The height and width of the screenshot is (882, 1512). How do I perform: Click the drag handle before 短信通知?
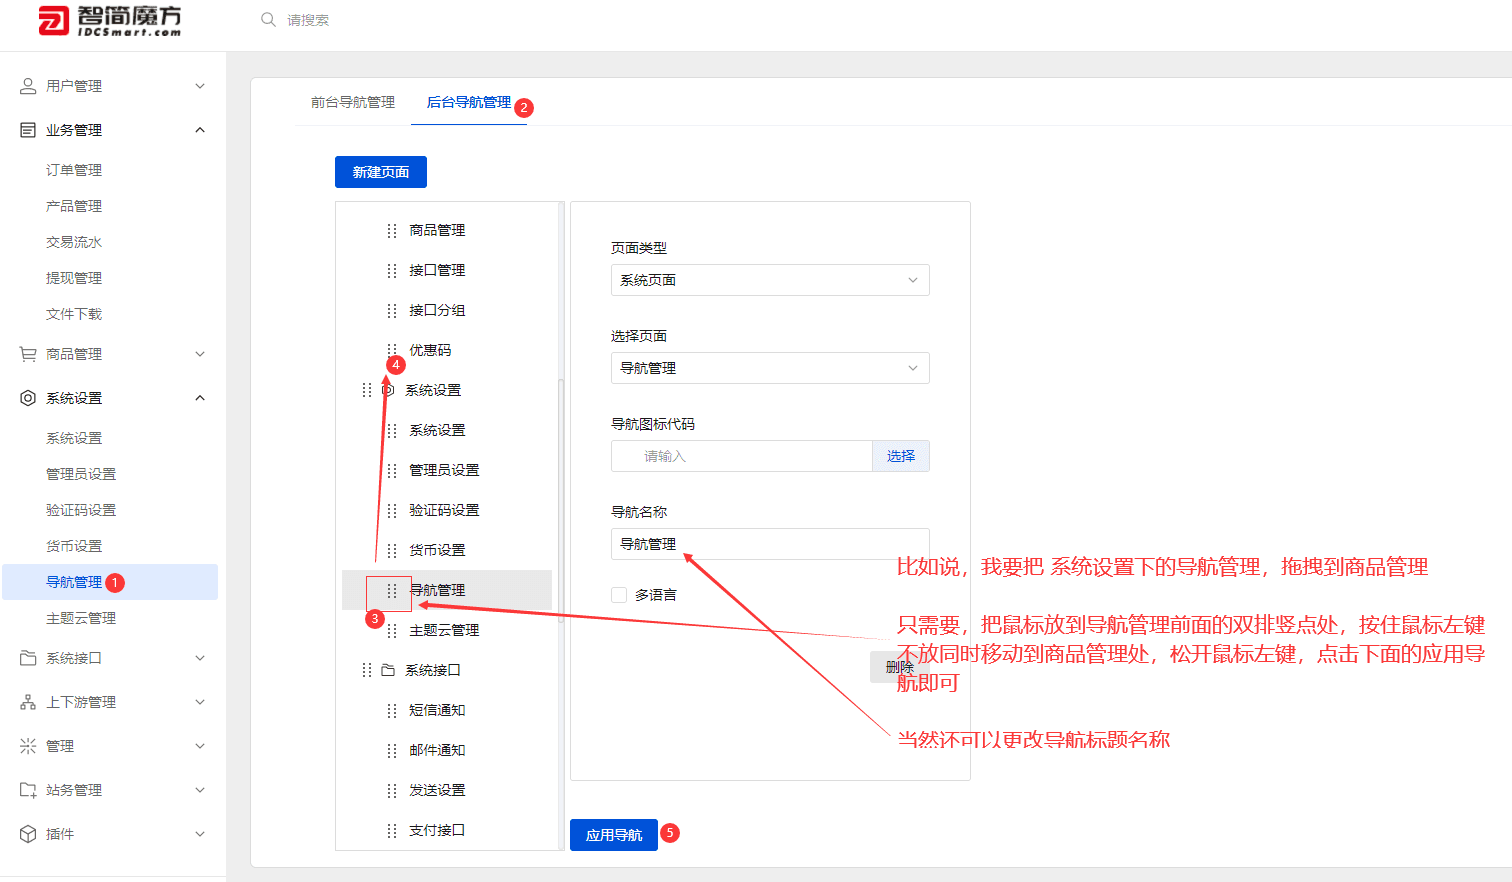[392, 710]
